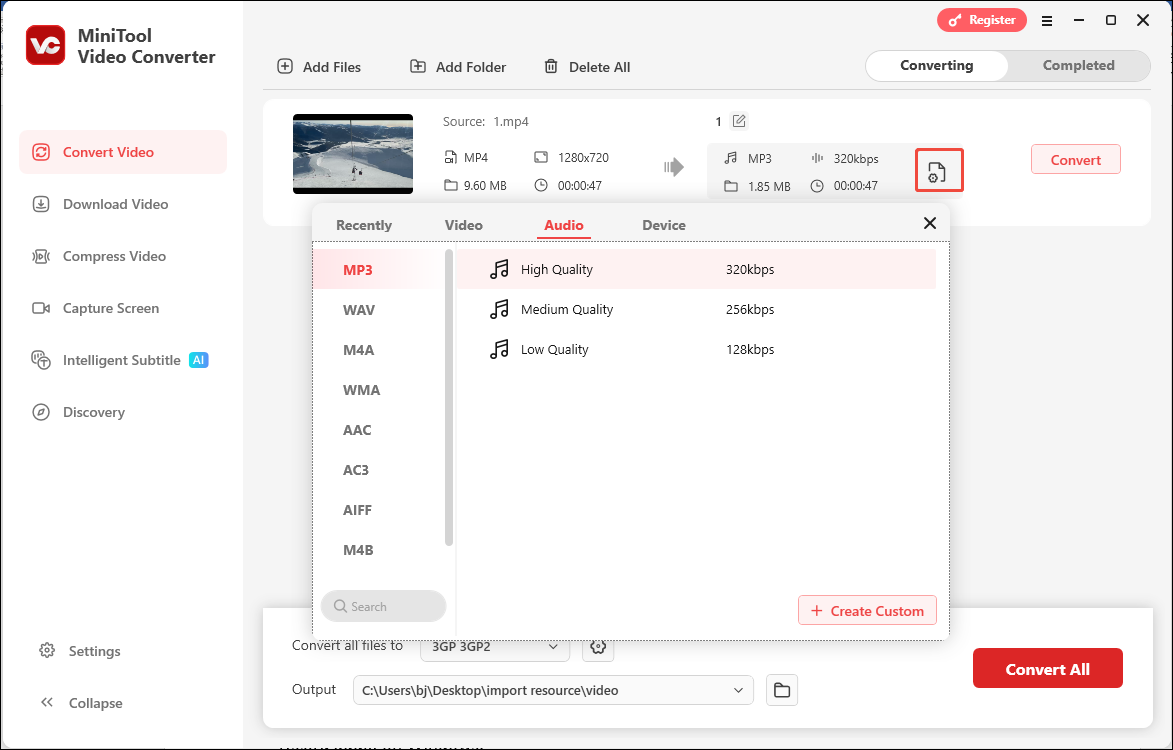Click the rename pencil icon beside file count

pos(740,120)
